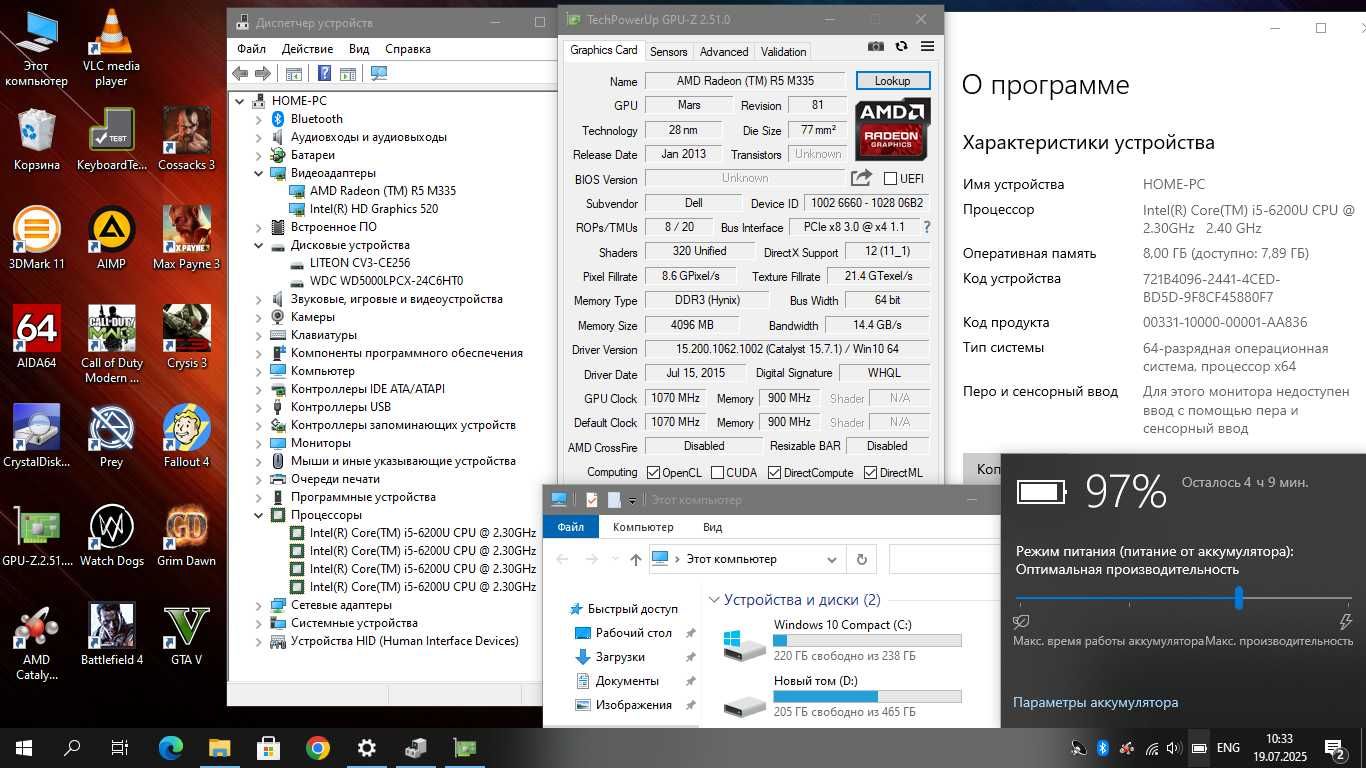Click scan for hardware changes monitor icon
Viewport: 1366px width, 768px height.
378,73
